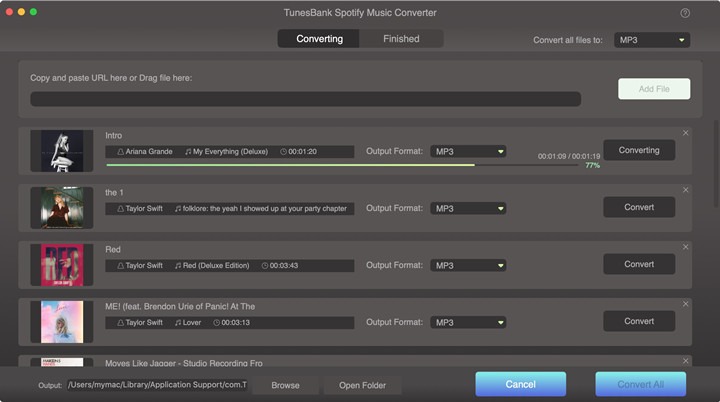Open Output Format dropdown for Intro
Screen dimensions: 720x402
coord(468,152)
